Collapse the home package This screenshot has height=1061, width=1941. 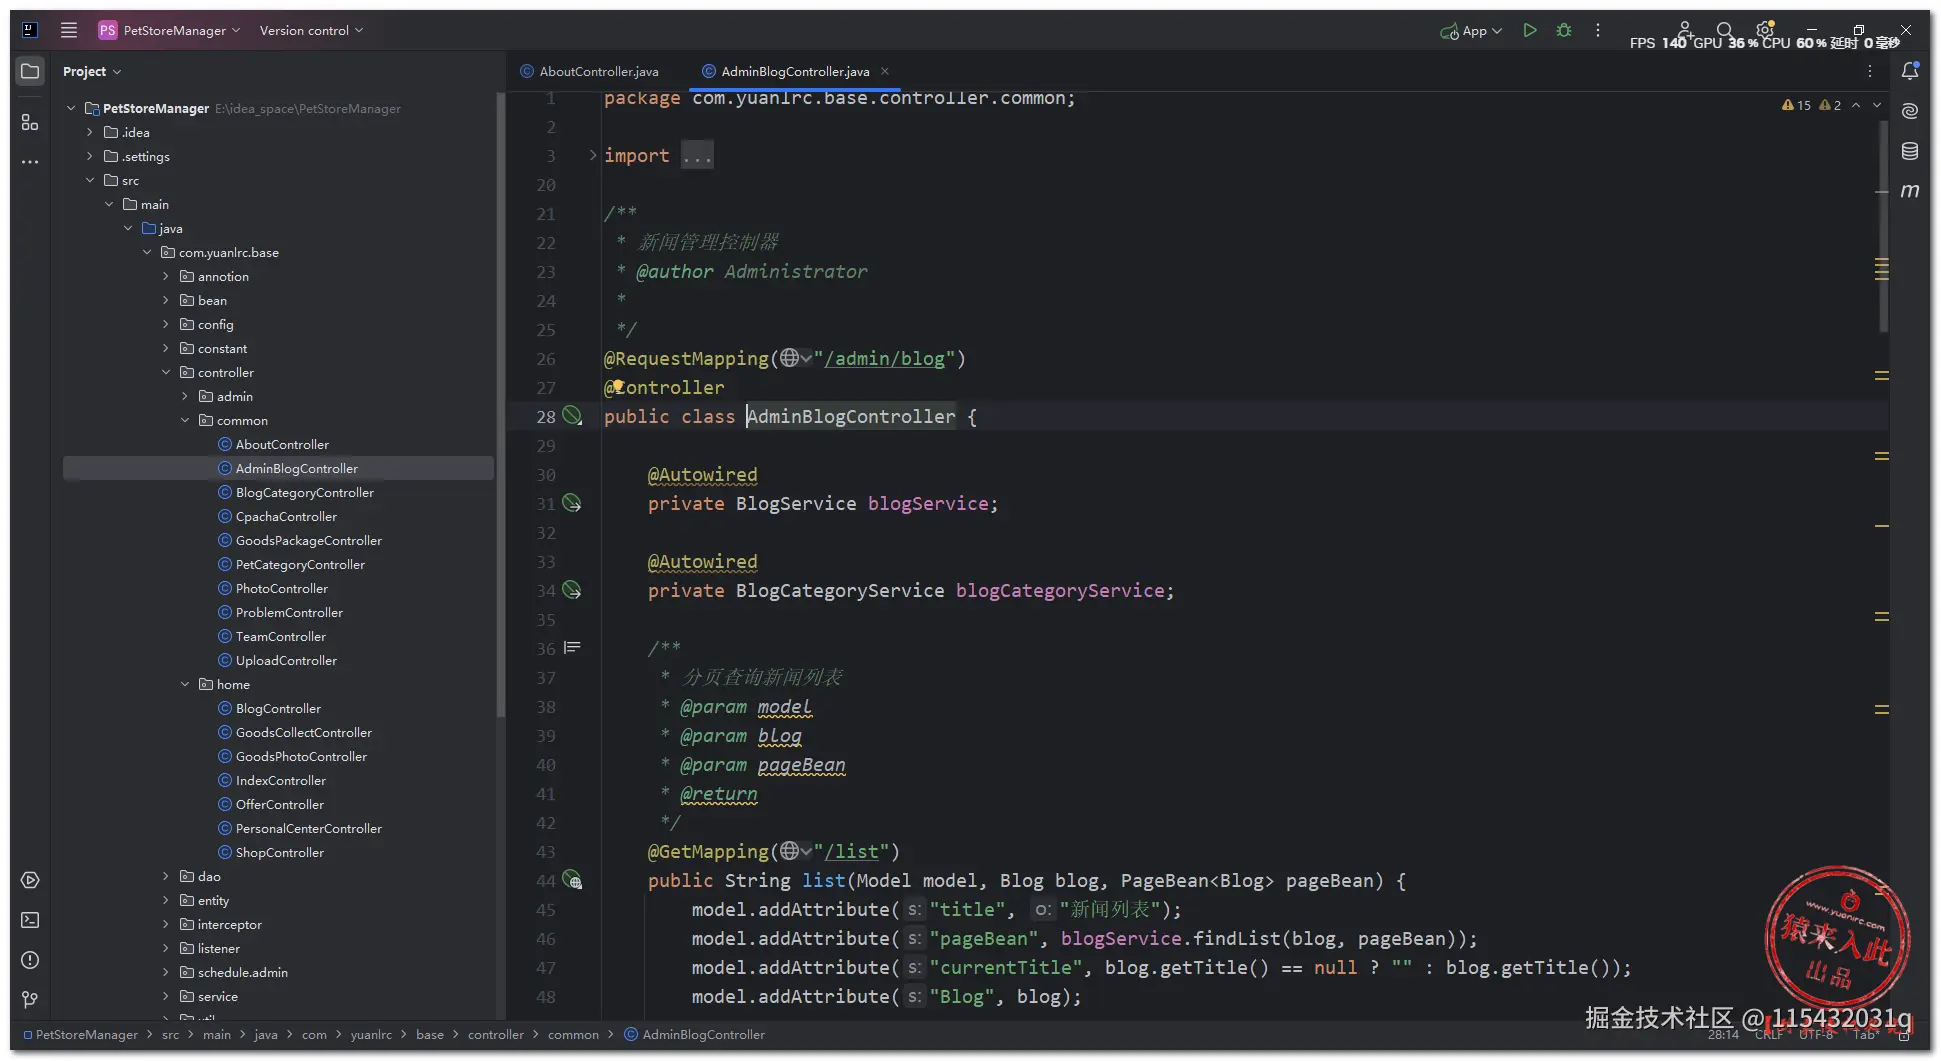185,684
